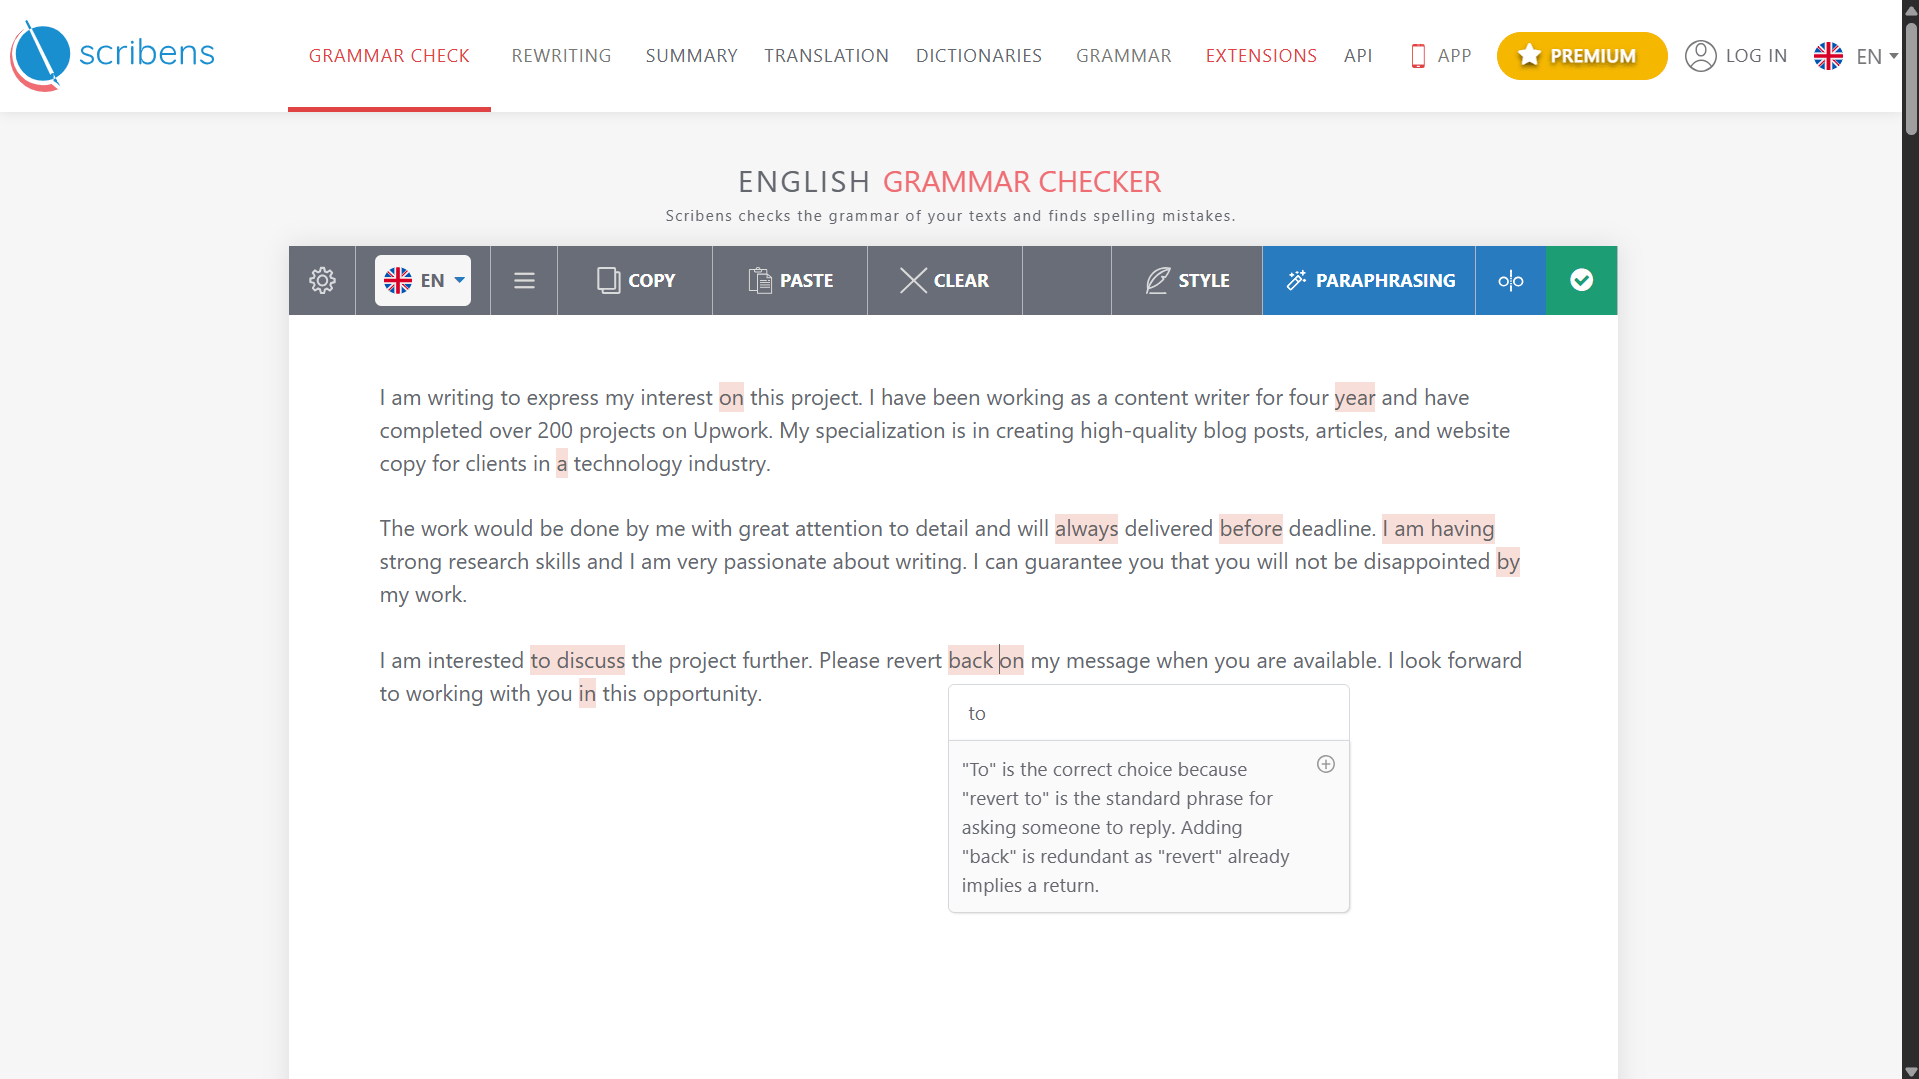Screen dimensions: 1919x1079
Task: Click the CLEAR toolbar button
Action: pos(945,280)
